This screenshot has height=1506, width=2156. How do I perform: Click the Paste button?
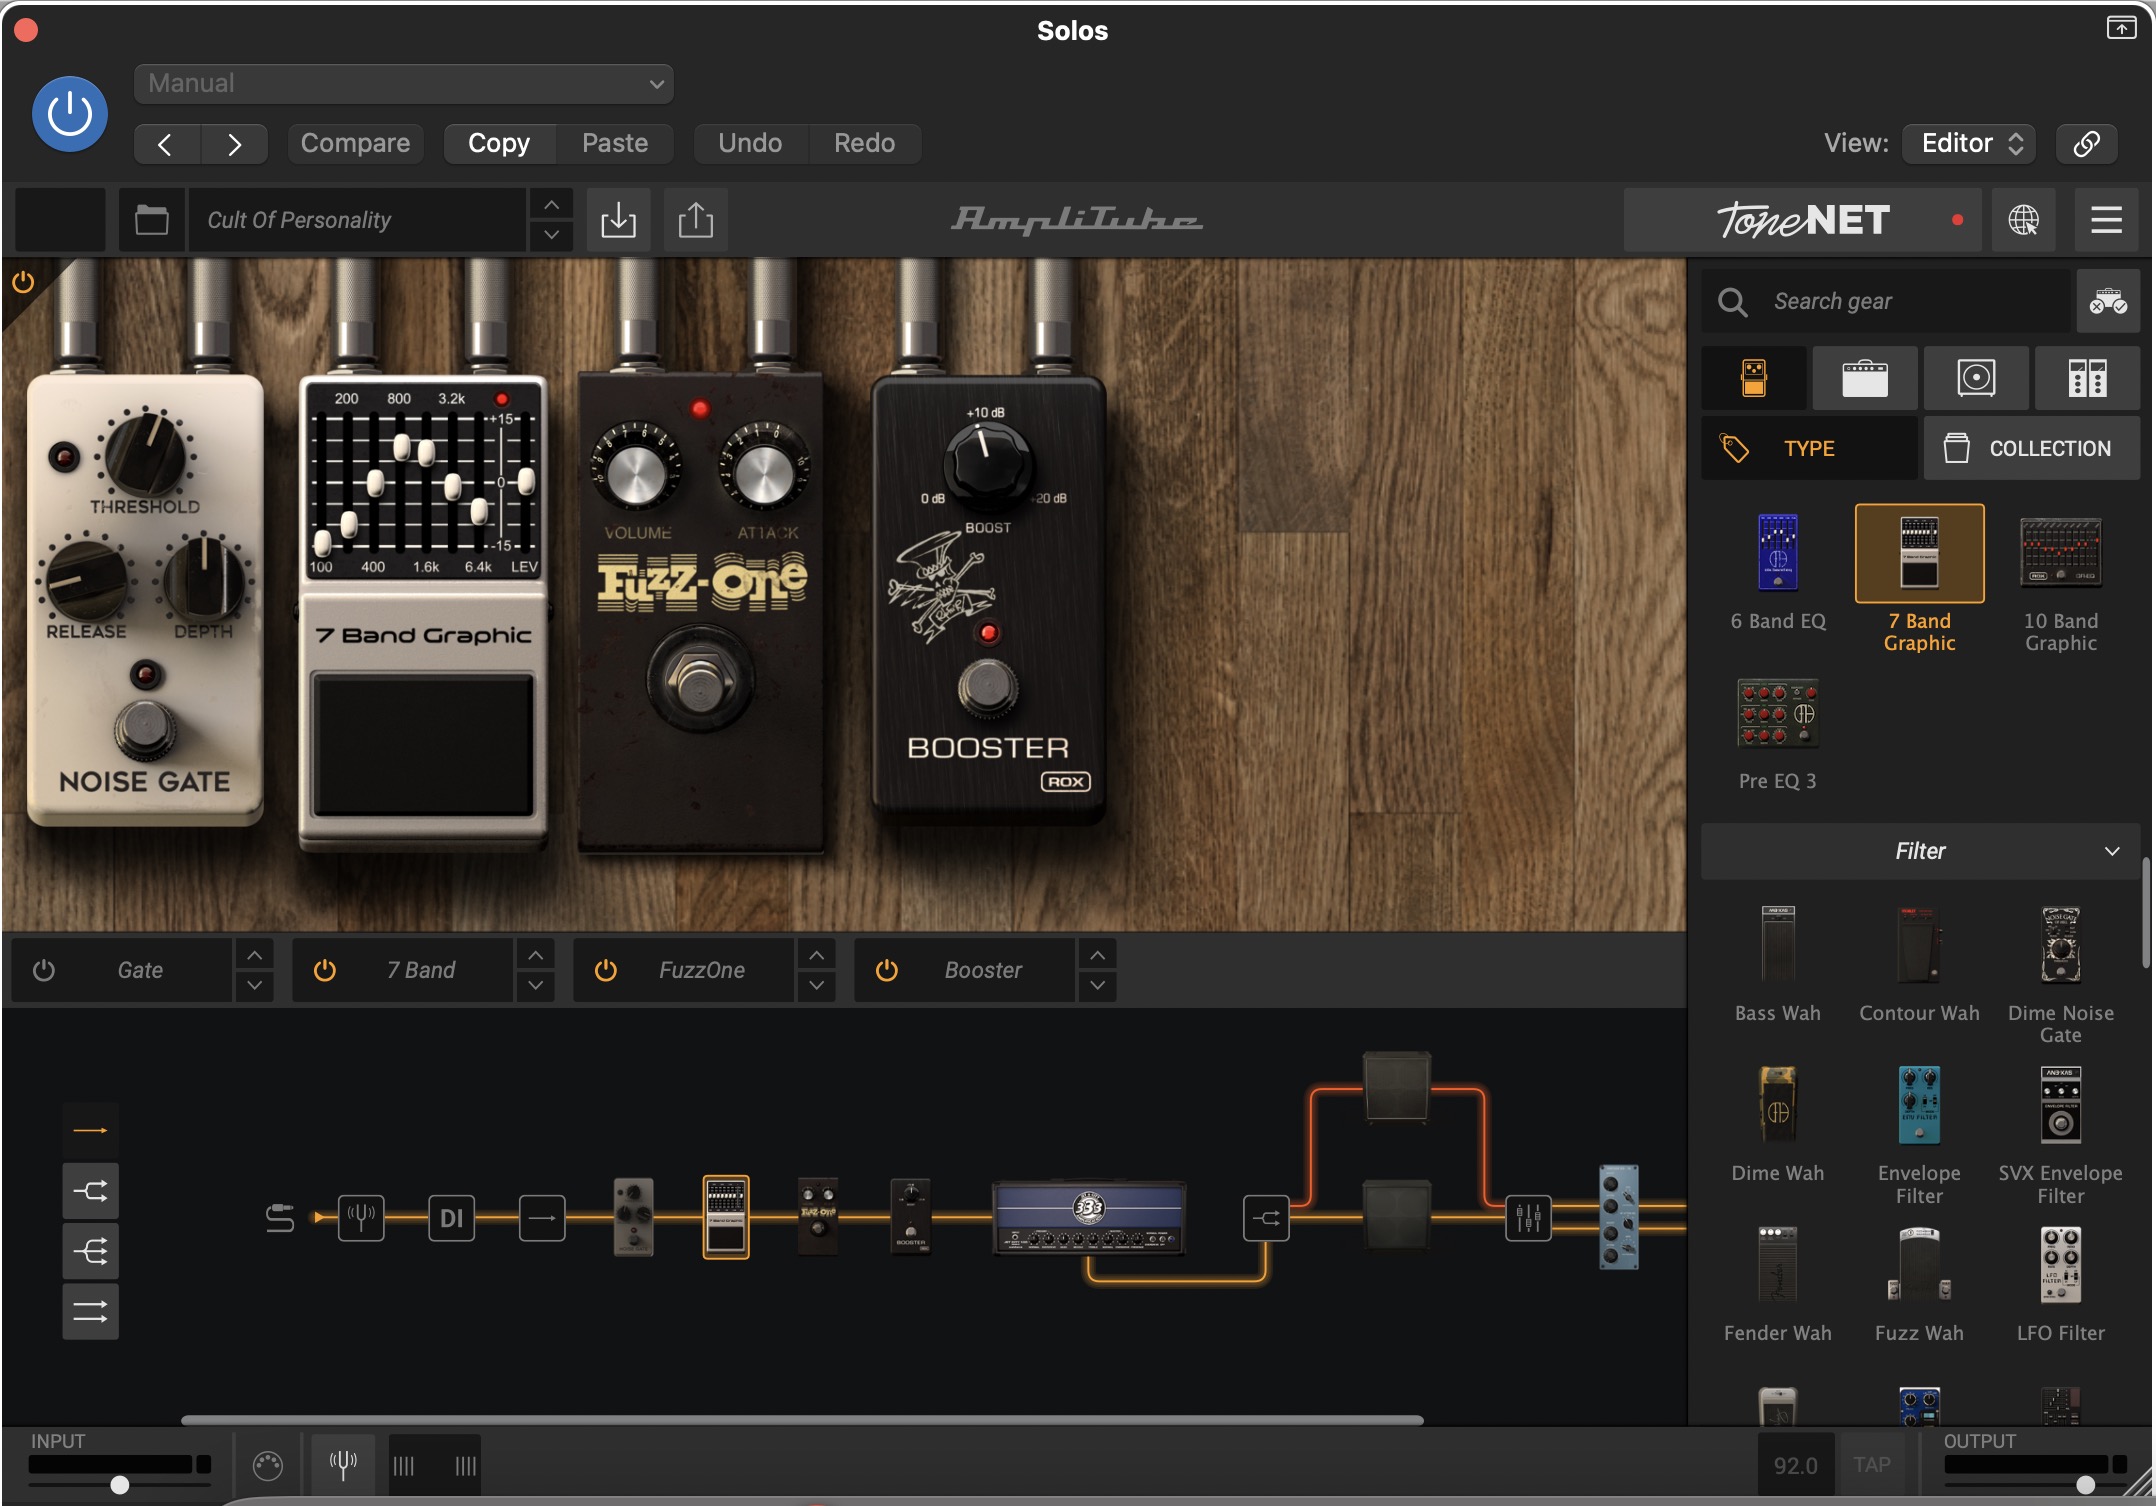(615, 144)
